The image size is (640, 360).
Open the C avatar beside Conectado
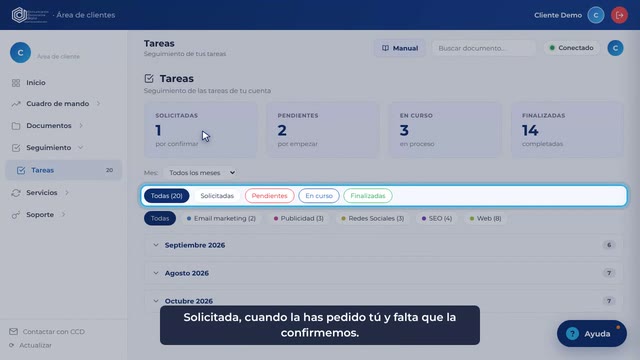[615, 48]
